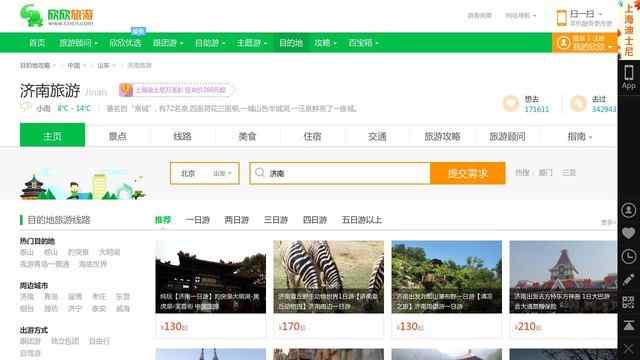Open the red-roofed castle tour thumbnail priced 210
The height and width of the screenshot is (360, 640).
563,277
